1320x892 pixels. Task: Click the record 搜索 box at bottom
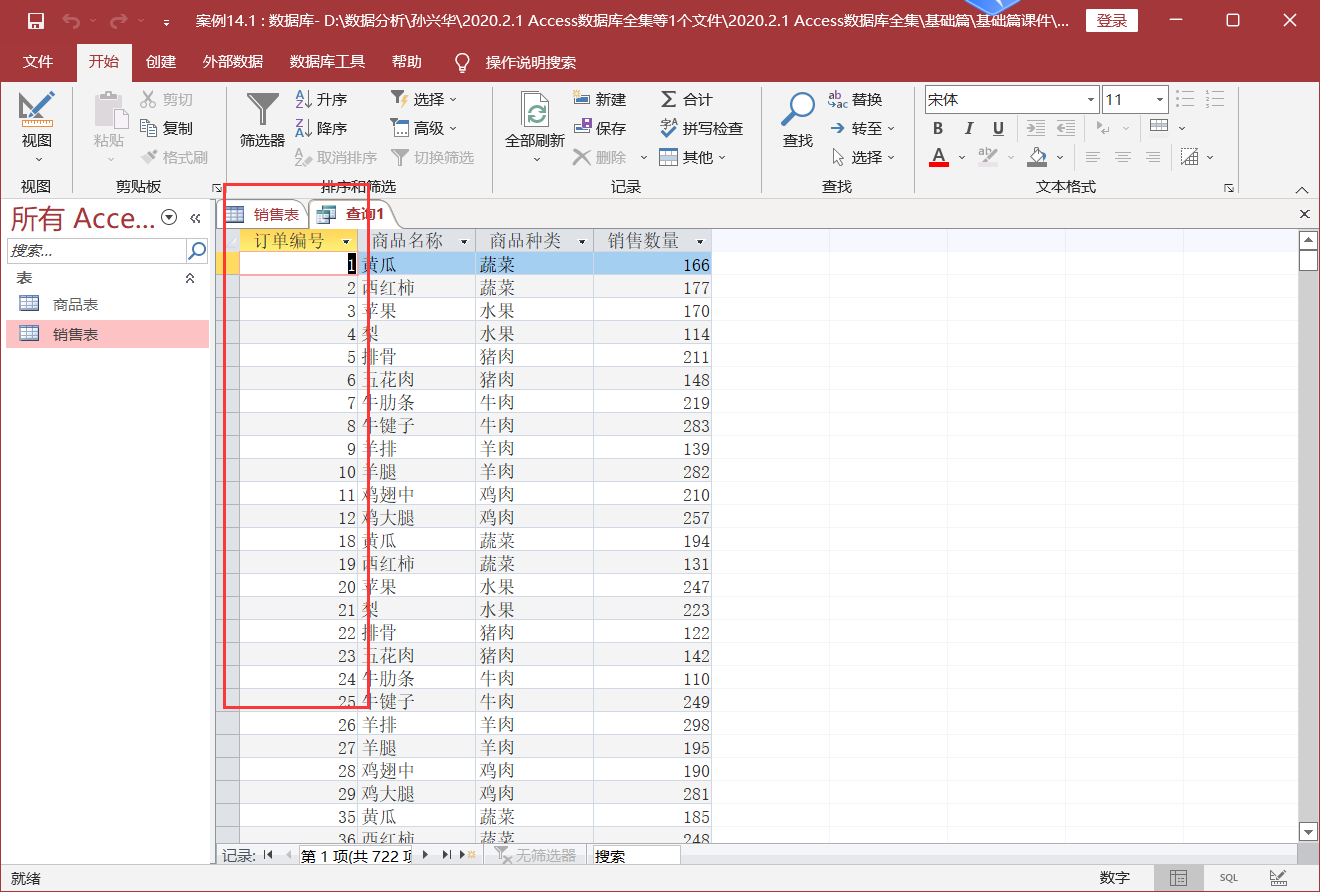click(x=636, y=856)
